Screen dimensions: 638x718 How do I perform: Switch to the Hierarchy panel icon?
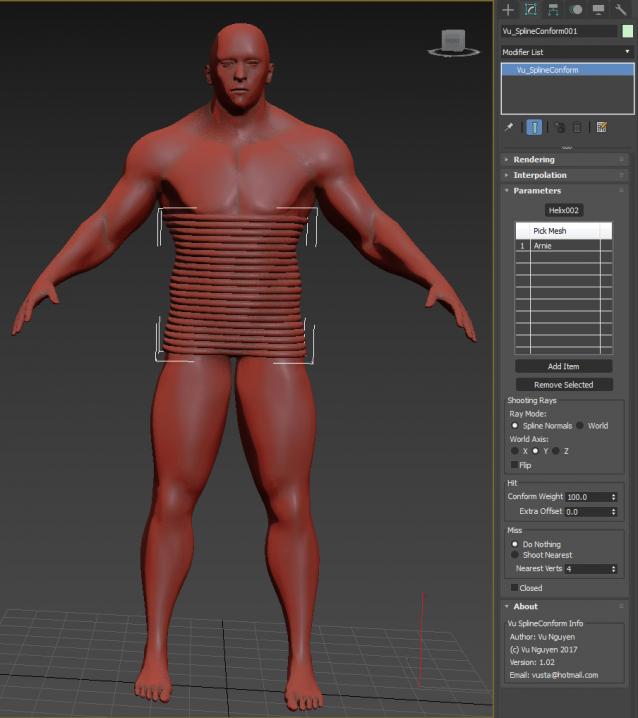pyautogui.click(x=553, y=10)
